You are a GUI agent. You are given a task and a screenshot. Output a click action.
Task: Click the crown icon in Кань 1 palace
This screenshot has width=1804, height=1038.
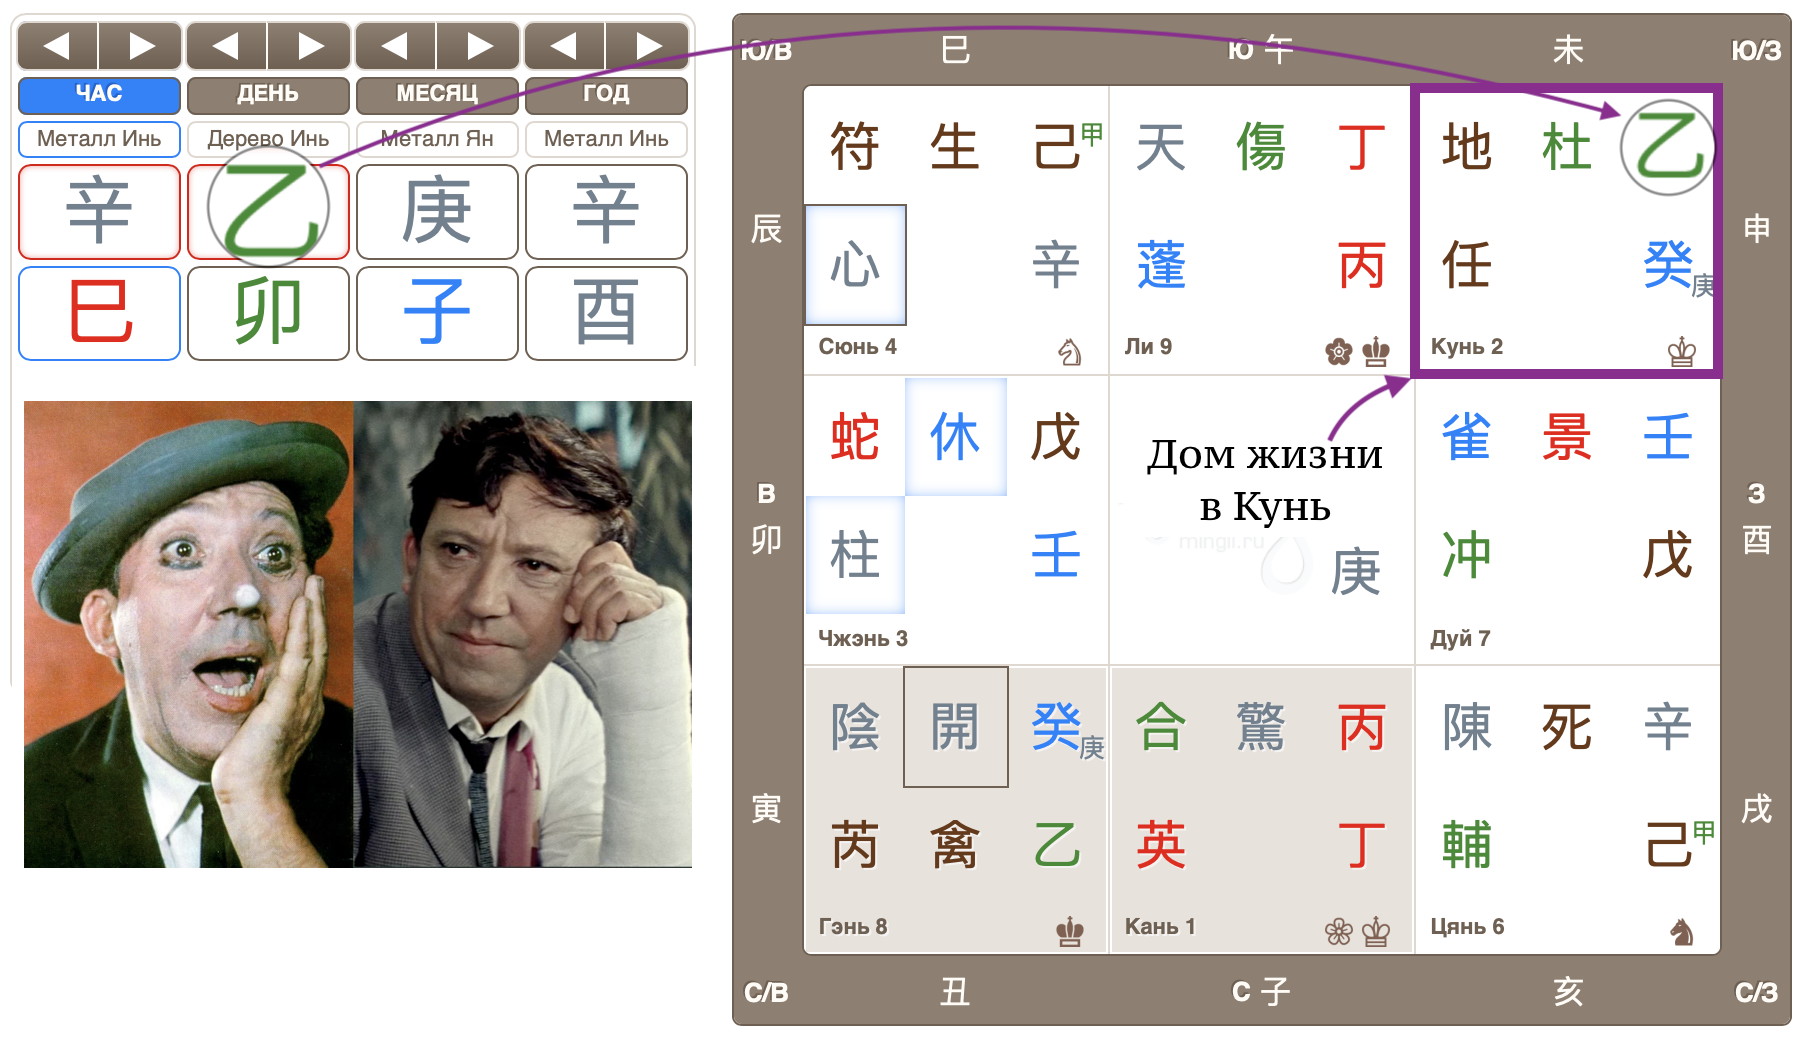1376,932
